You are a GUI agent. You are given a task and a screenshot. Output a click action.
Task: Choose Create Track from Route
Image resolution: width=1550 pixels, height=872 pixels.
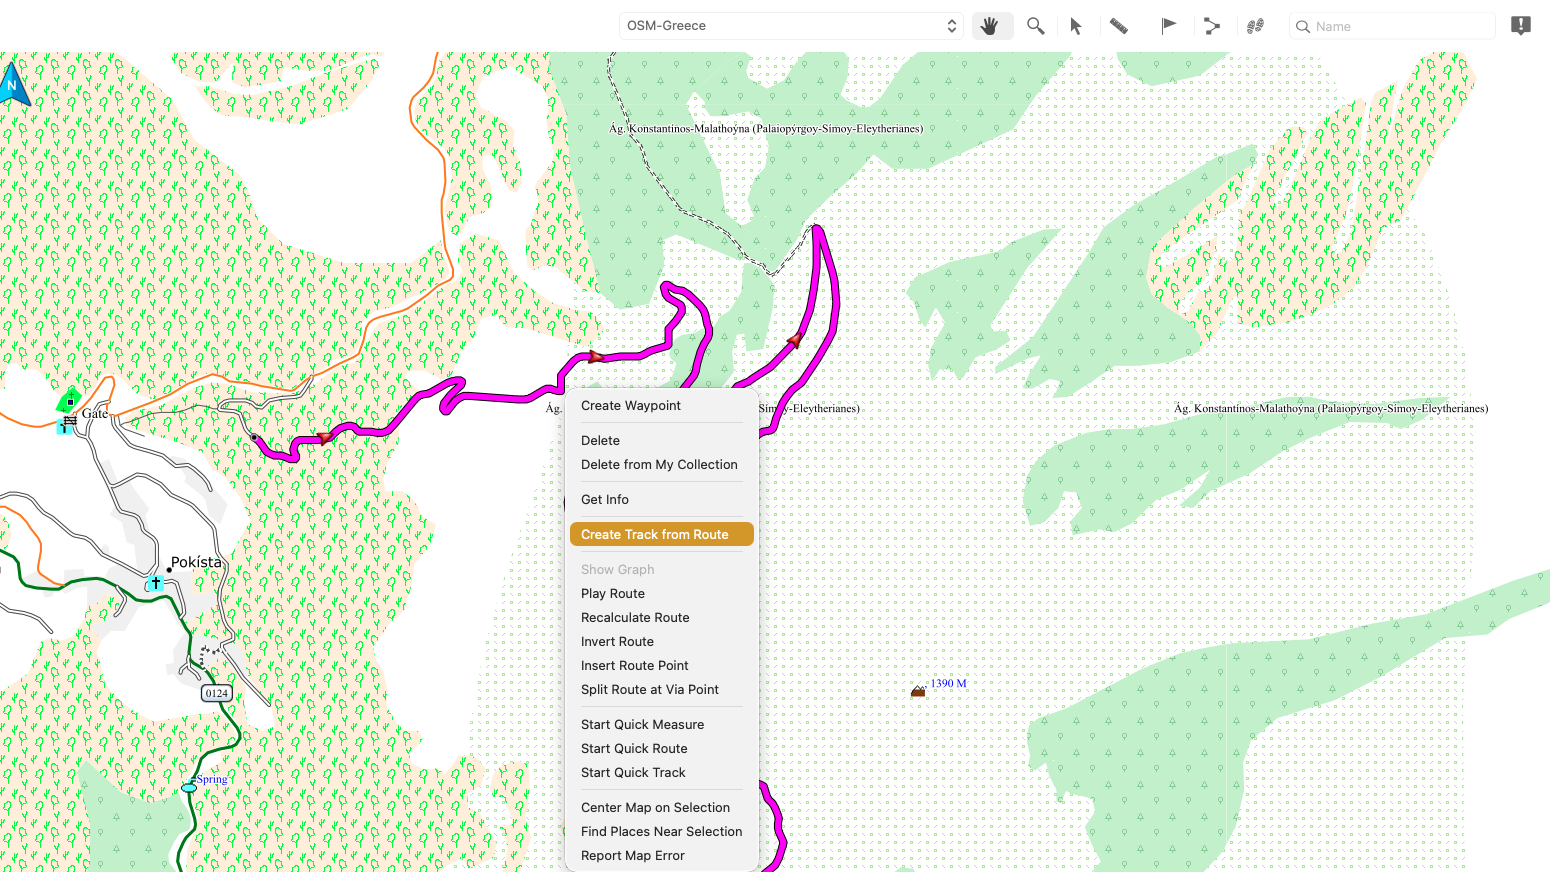(x=655, y=535)
